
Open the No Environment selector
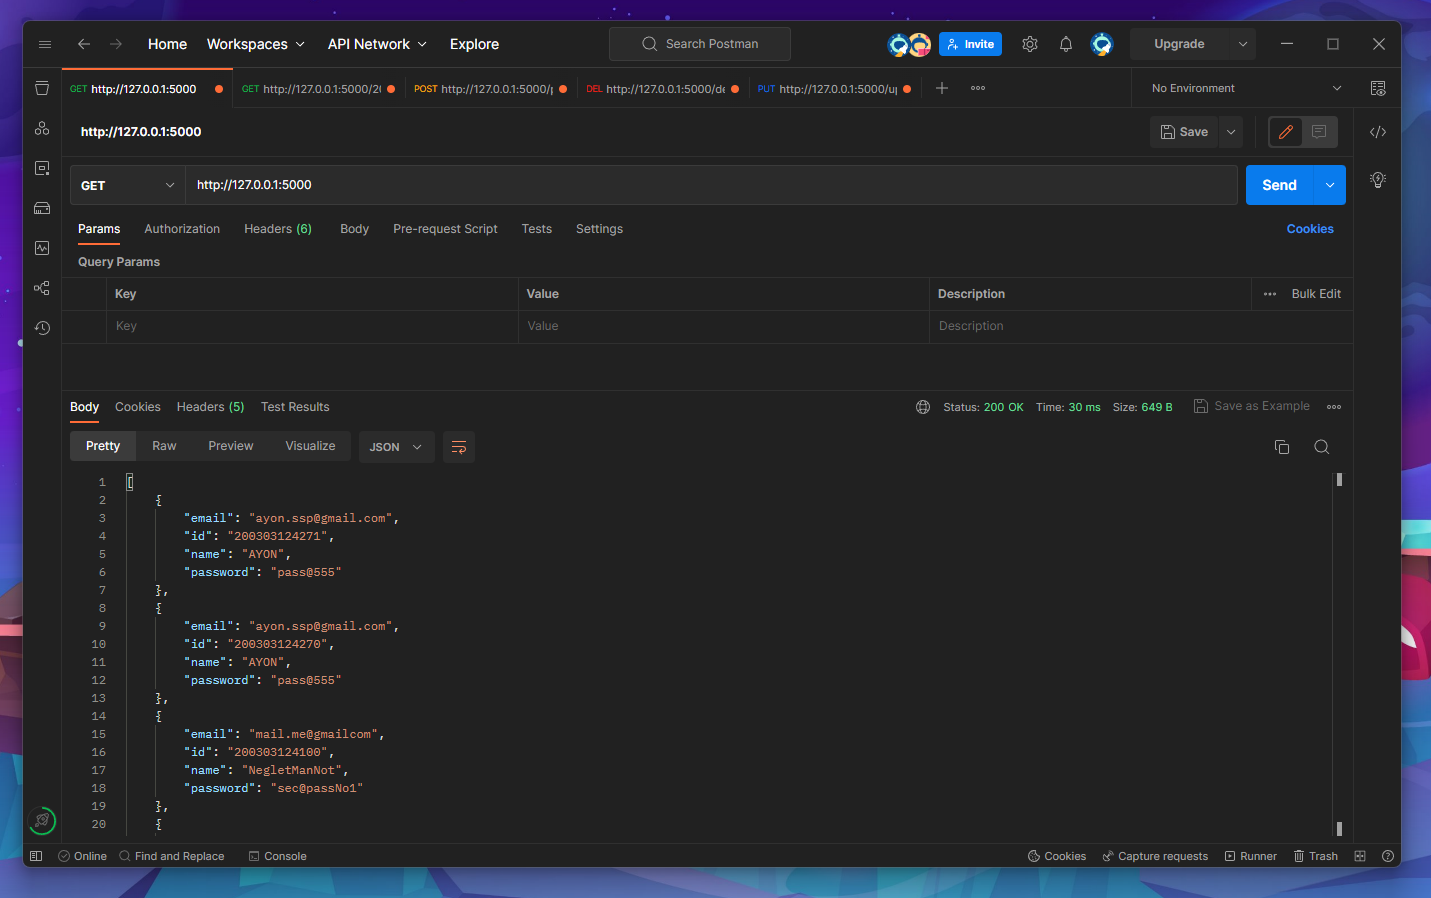coord(1246,88)
